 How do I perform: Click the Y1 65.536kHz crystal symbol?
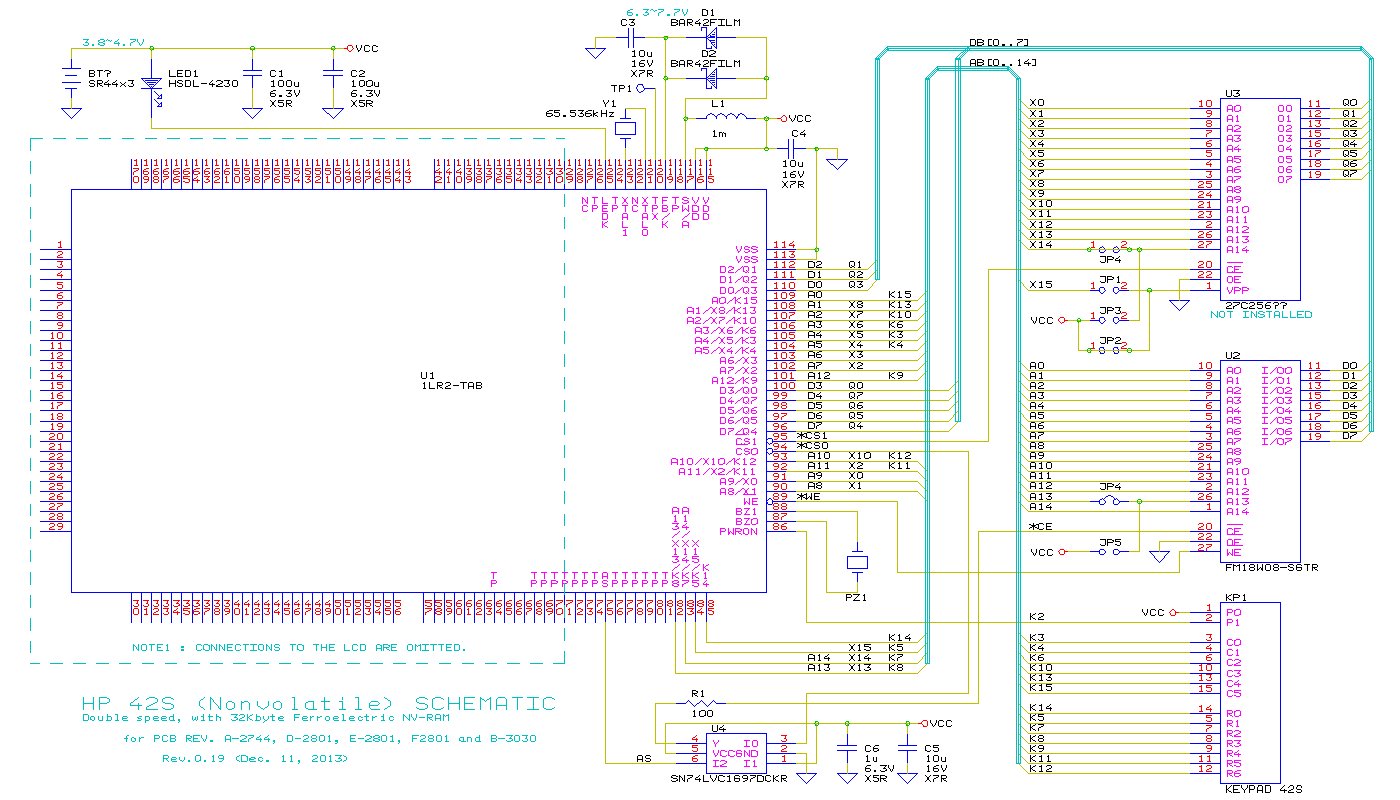(626, 127)
